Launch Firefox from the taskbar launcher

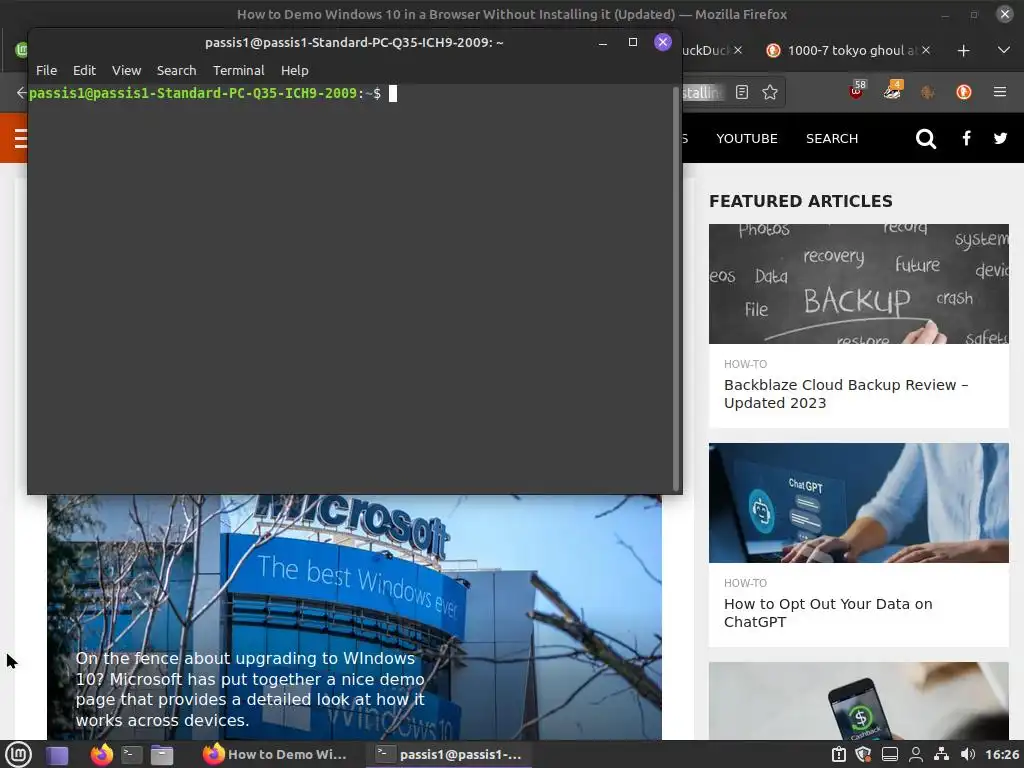[101, 755]
